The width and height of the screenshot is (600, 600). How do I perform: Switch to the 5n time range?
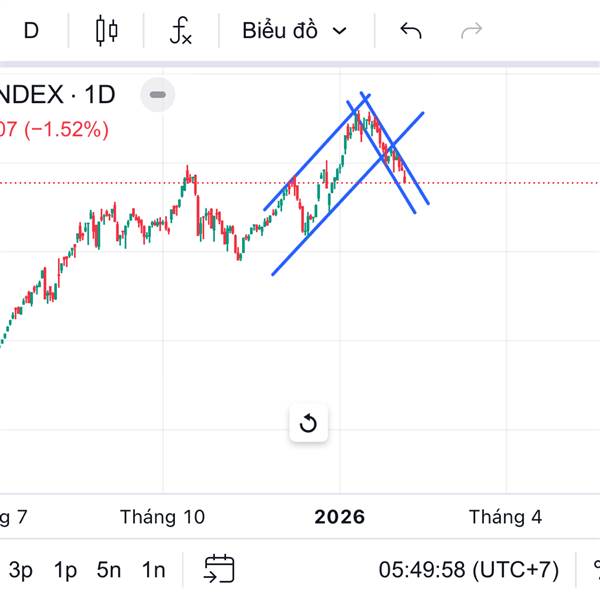pyautogui.click(x=109, y=570)
